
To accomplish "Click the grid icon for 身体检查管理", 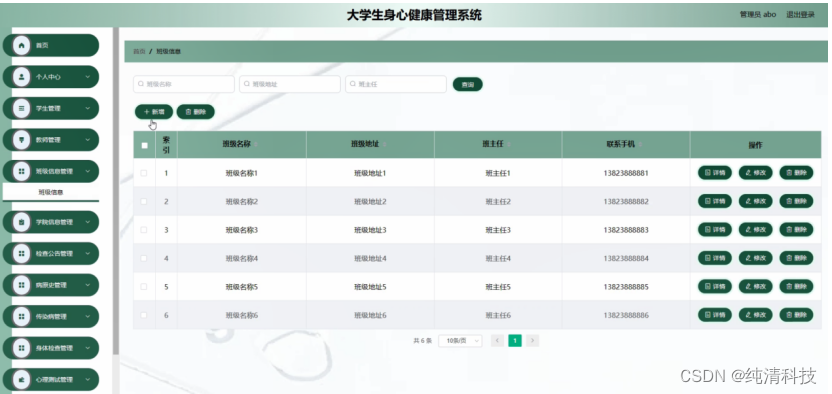I will (x=21, y=348).
